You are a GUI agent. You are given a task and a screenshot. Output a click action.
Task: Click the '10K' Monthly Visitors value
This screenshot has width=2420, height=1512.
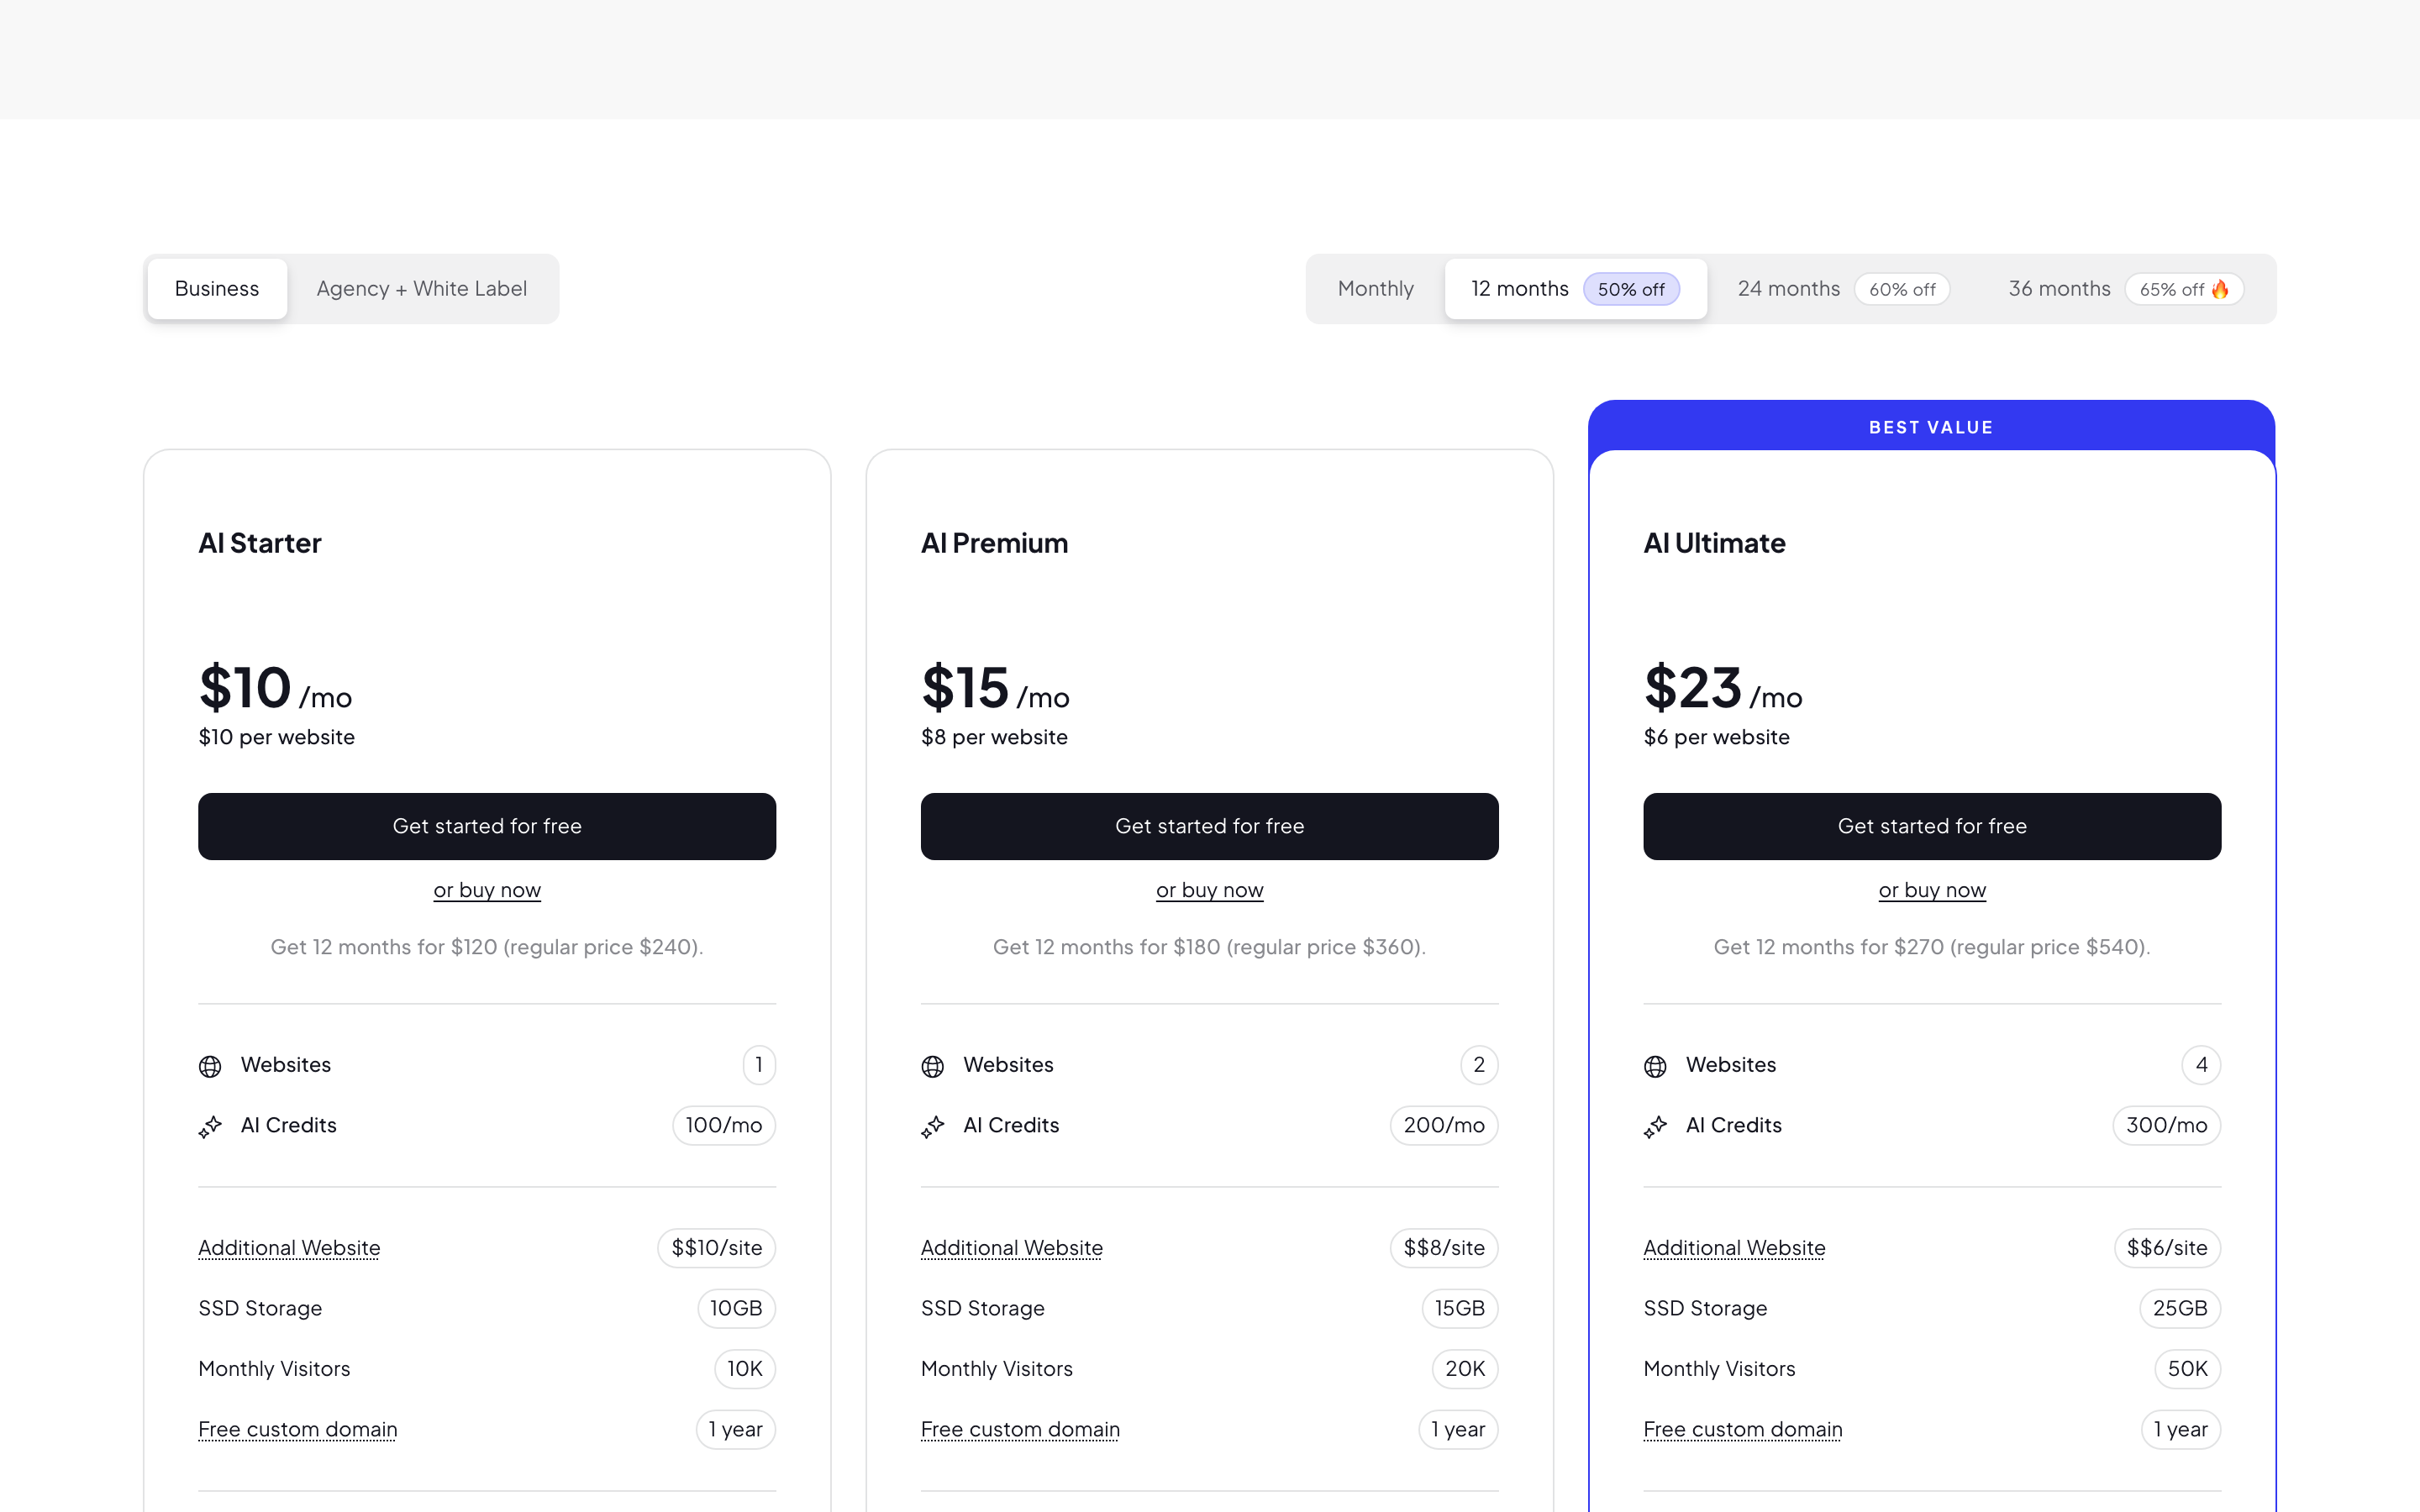tap(744, 1369)
